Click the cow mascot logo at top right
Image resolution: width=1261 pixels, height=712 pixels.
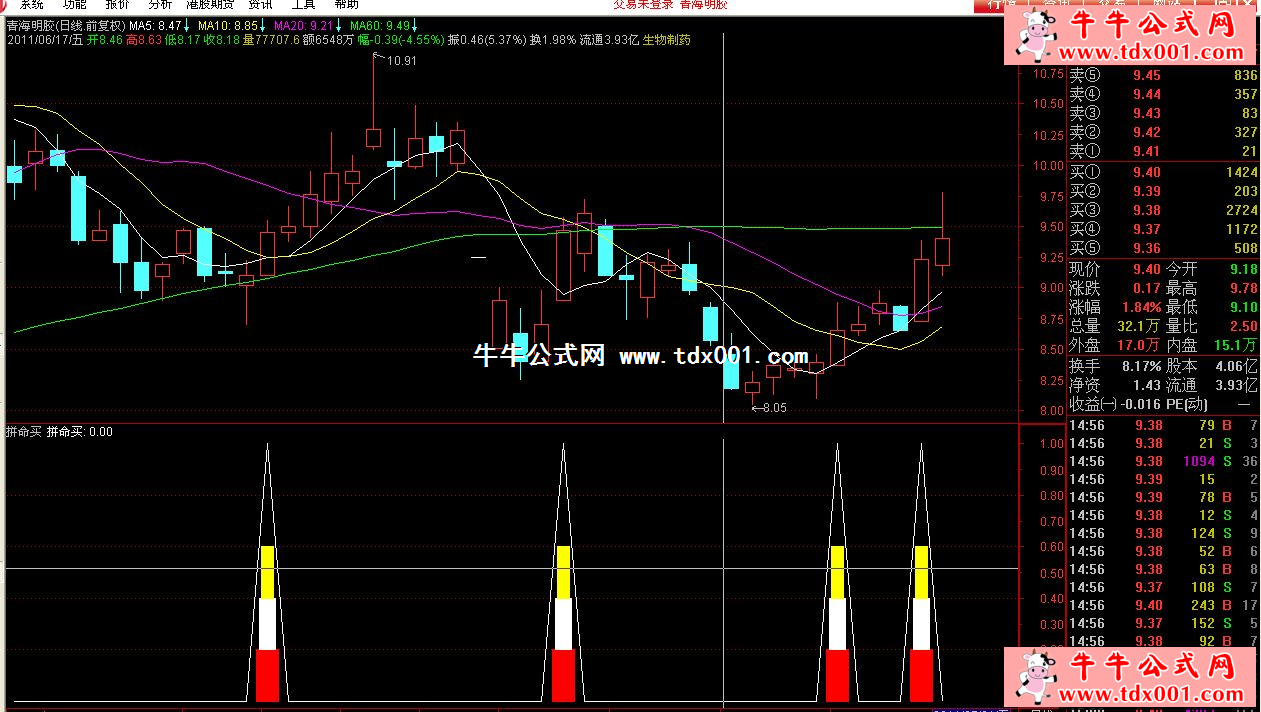click(1039, 38)
